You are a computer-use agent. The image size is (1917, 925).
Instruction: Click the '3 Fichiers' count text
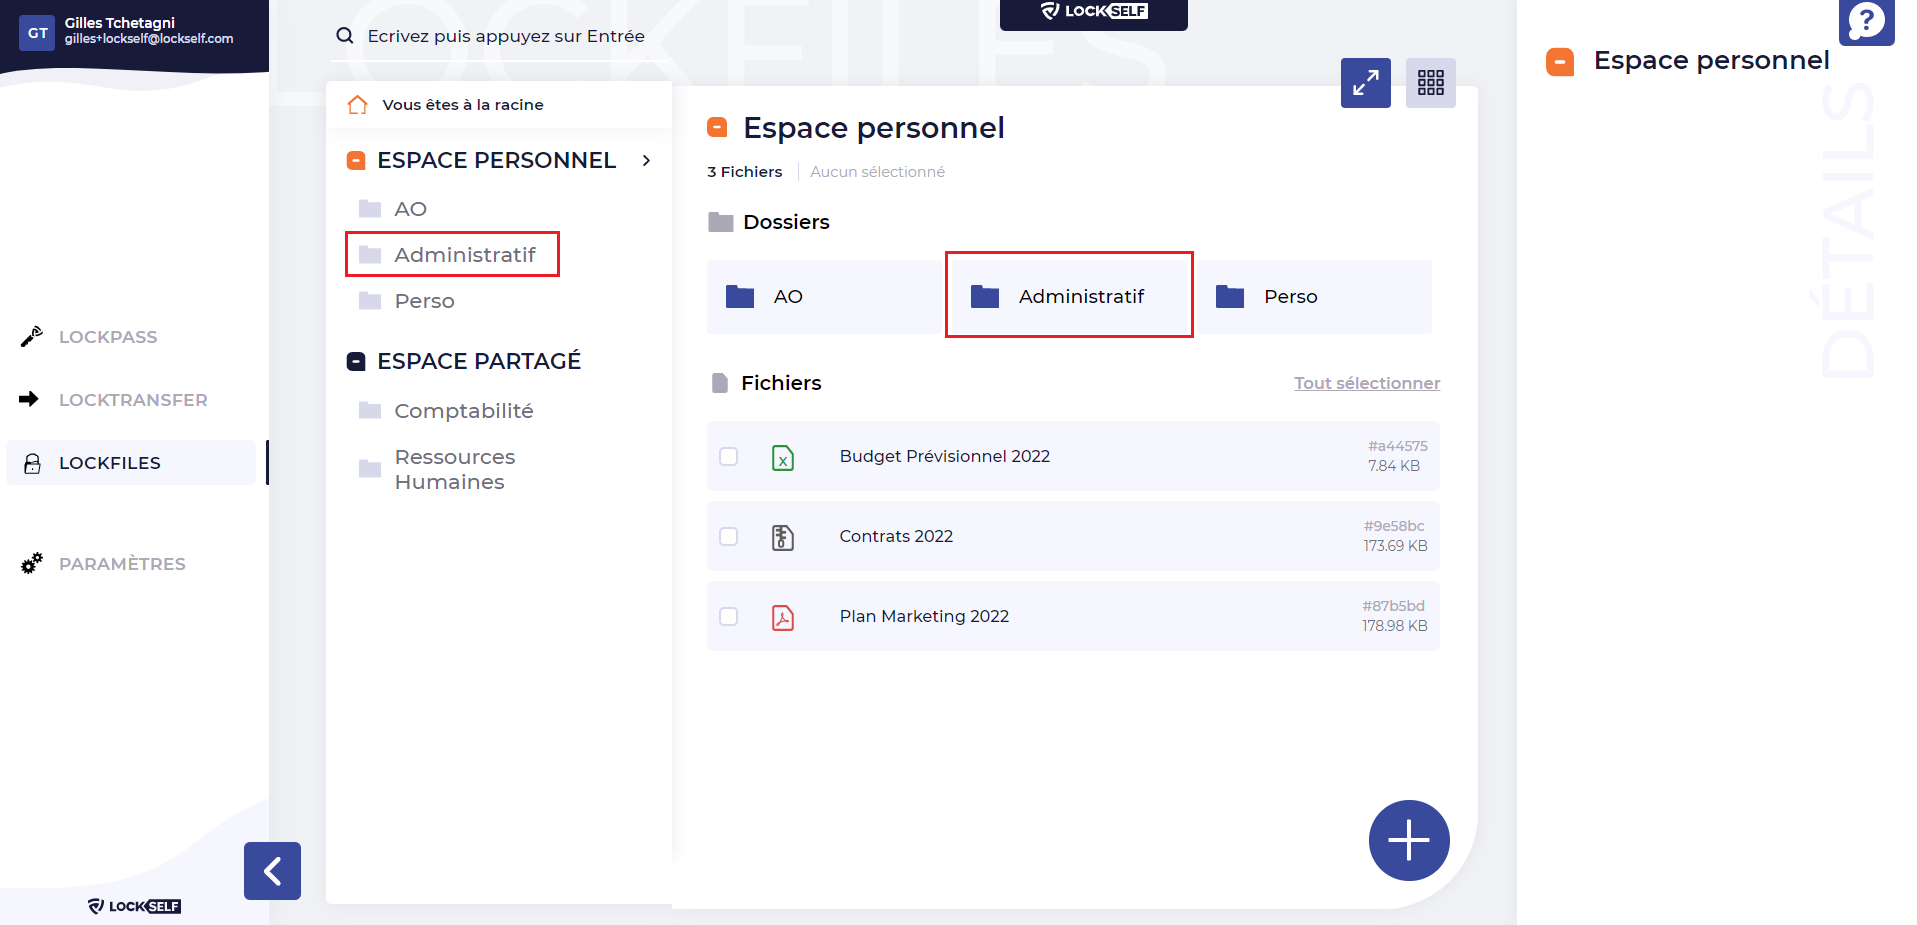(x=745, y=172)
